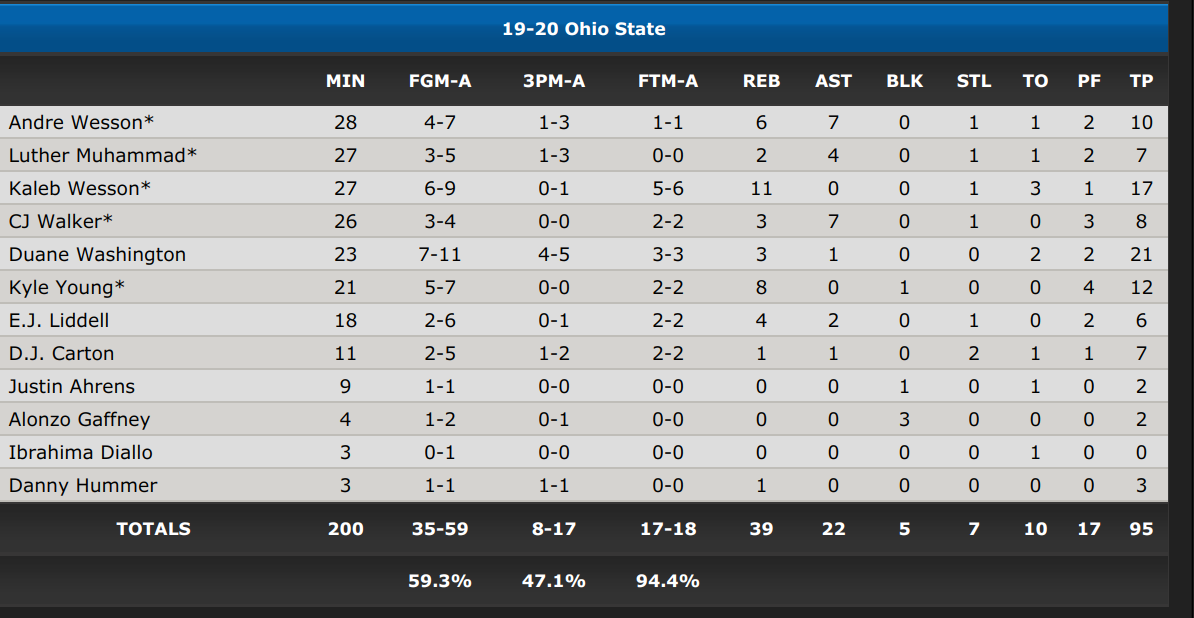Choose E.J. Liddell in the table
Viewport: 1194px width, 618px height.
(59, 320)
